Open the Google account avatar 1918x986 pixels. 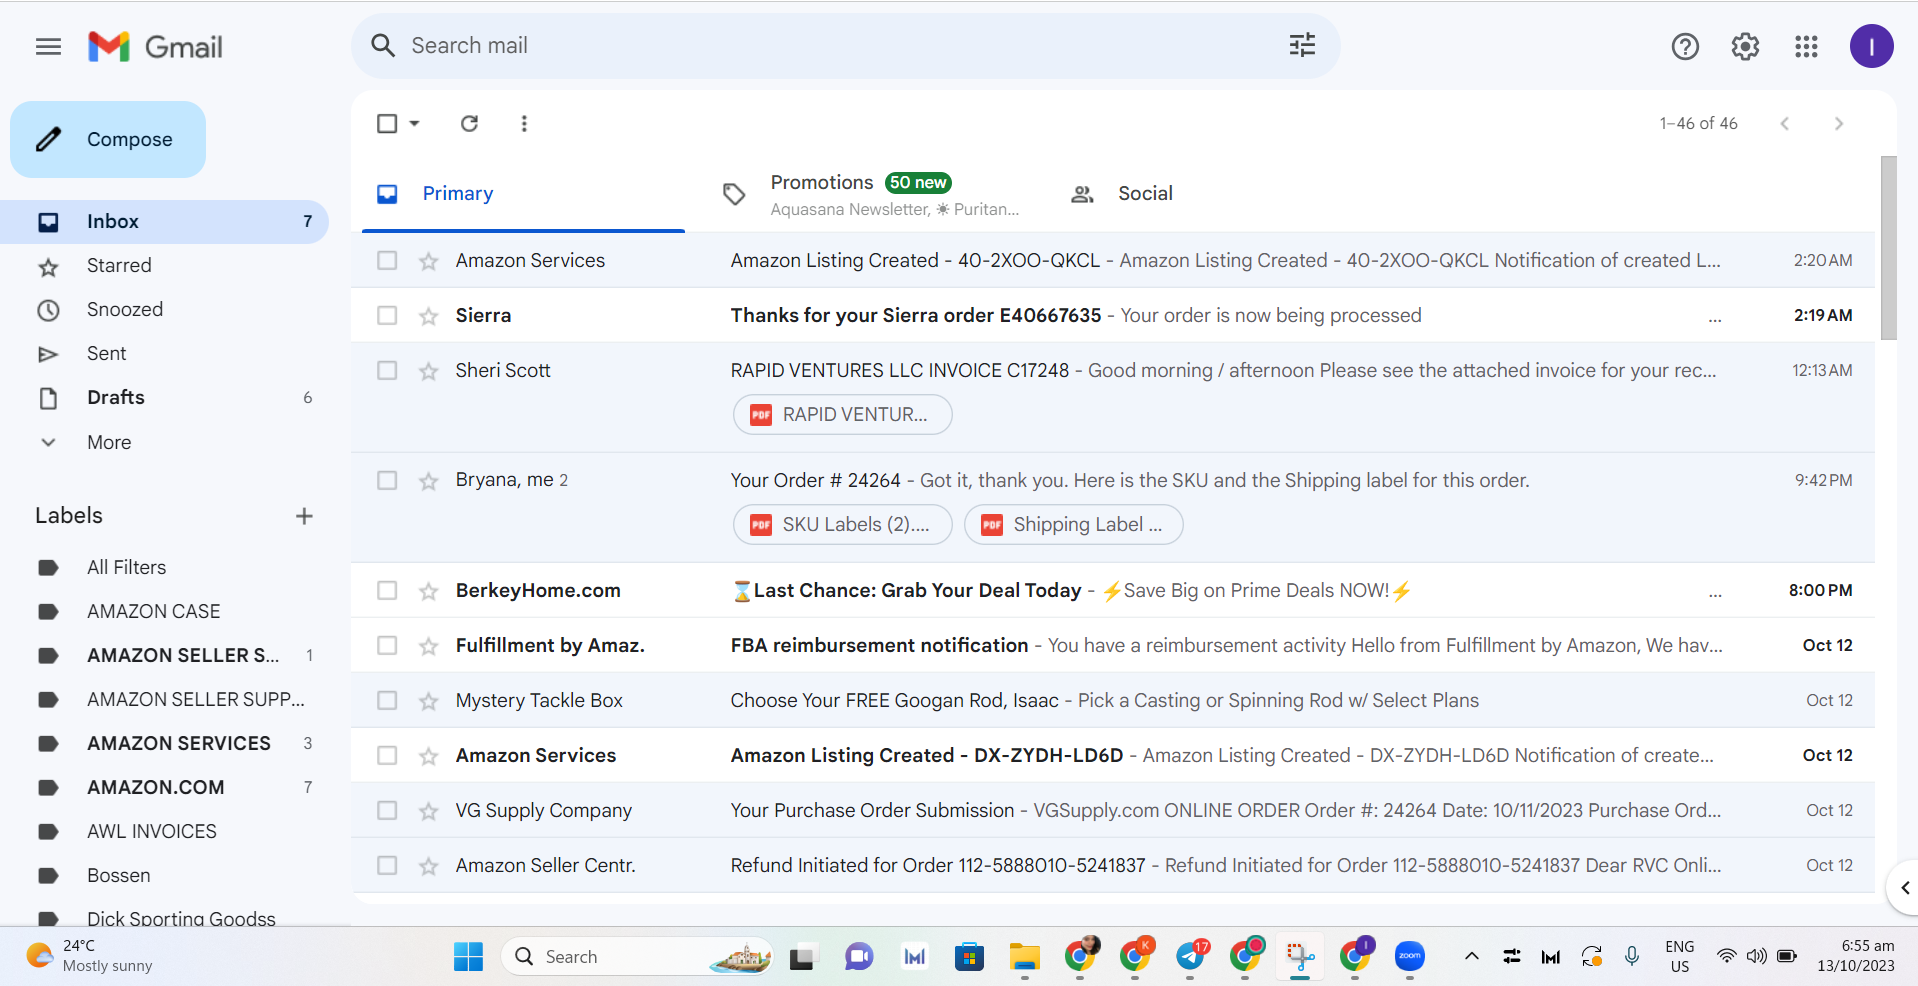(1871, 46)
